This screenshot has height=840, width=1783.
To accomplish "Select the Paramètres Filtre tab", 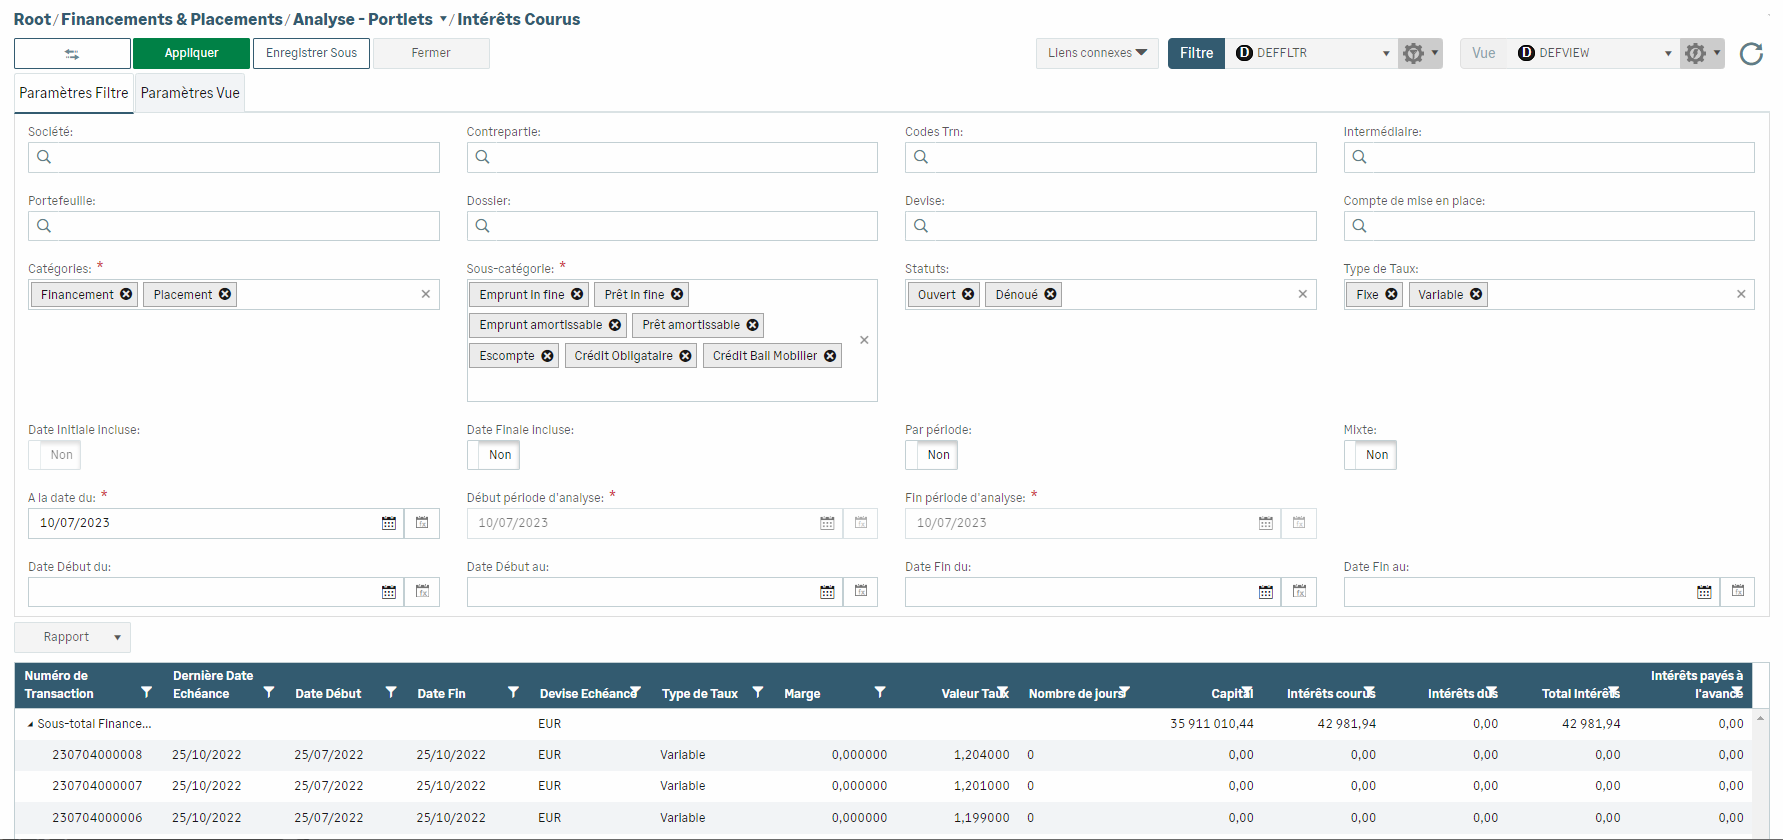I will pyautogui.click(x=74, y=93).
